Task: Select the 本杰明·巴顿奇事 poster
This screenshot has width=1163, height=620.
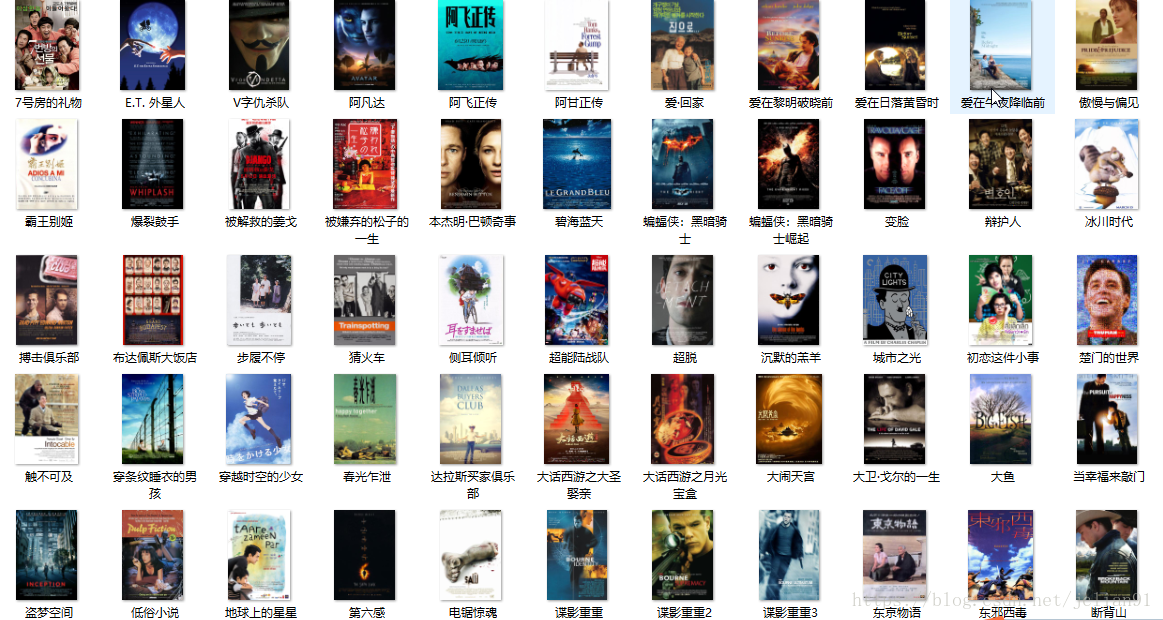Action: point(471,164)
